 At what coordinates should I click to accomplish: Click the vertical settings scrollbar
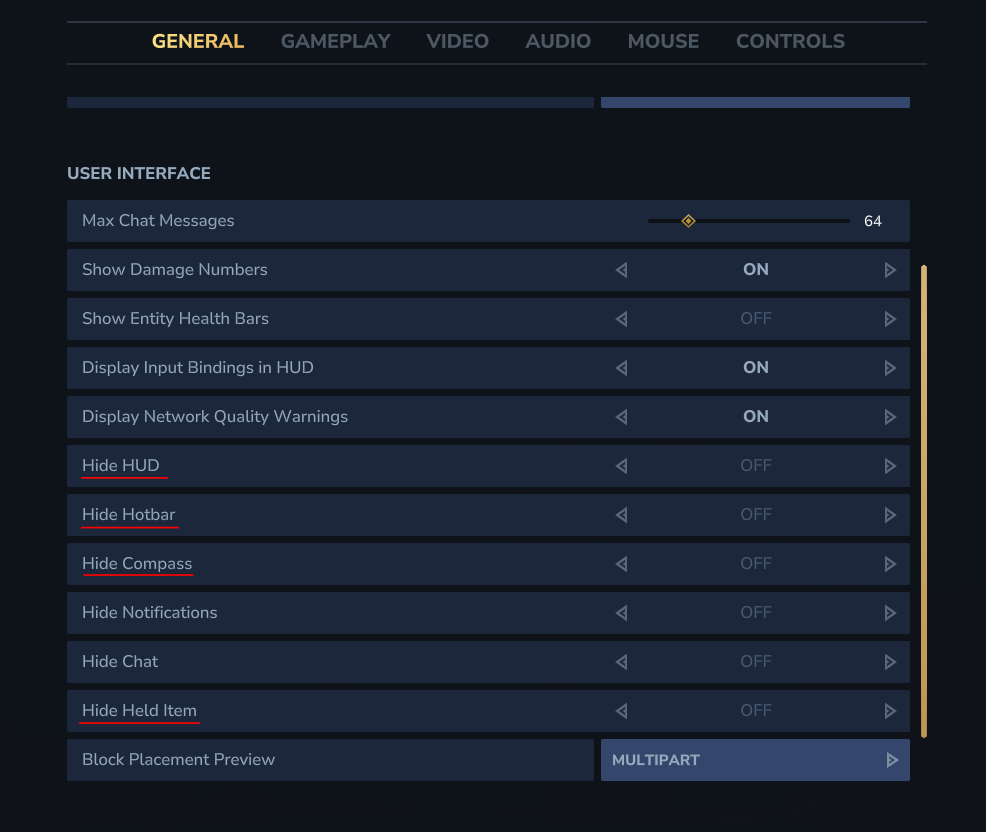pos(924,500)
